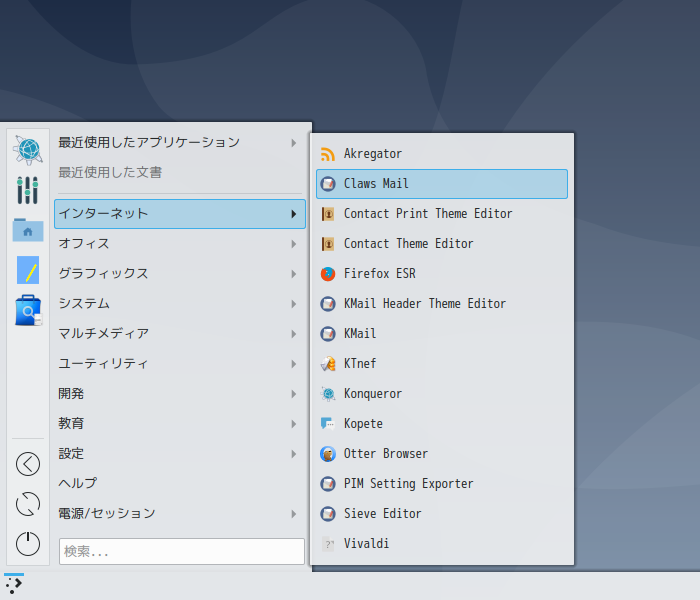Image resolution: width=700 pixels, height=600 pixels.
Task: Click the KMail entry's envelope icon
Action: click(x=328, y=333)
